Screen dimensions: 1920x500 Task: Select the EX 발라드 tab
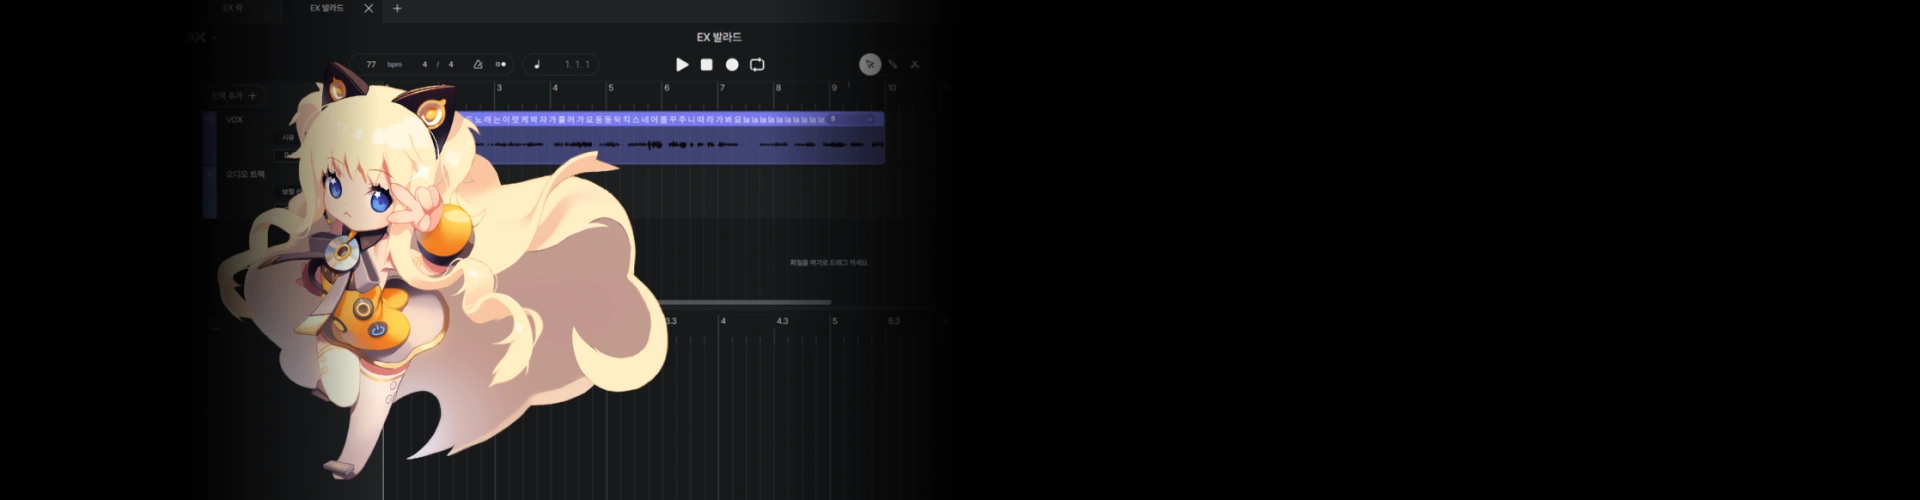click(327, 8)
